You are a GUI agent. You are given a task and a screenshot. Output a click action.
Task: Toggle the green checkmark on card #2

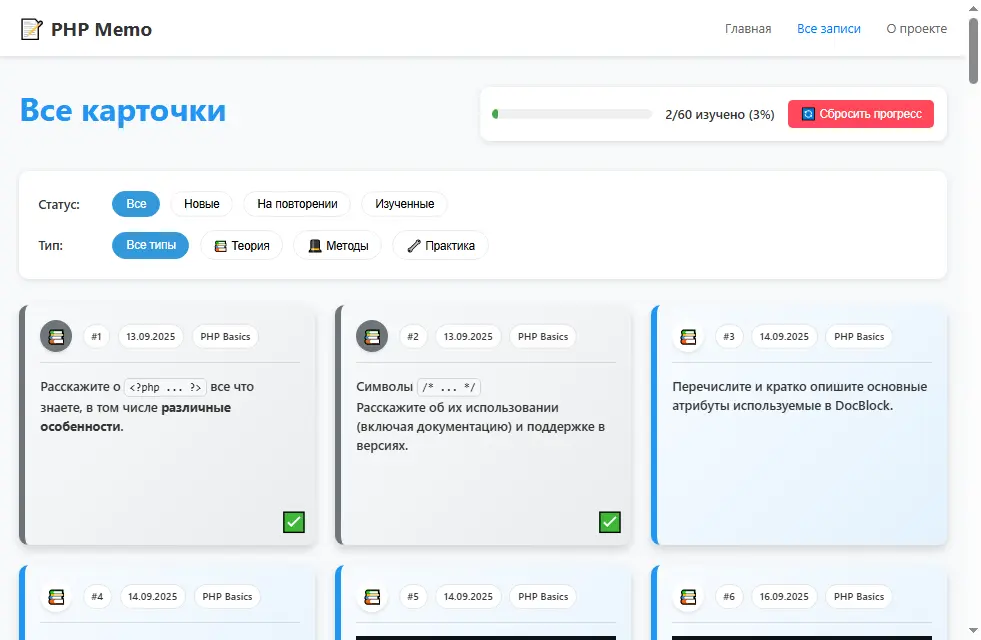coord(609,522)
